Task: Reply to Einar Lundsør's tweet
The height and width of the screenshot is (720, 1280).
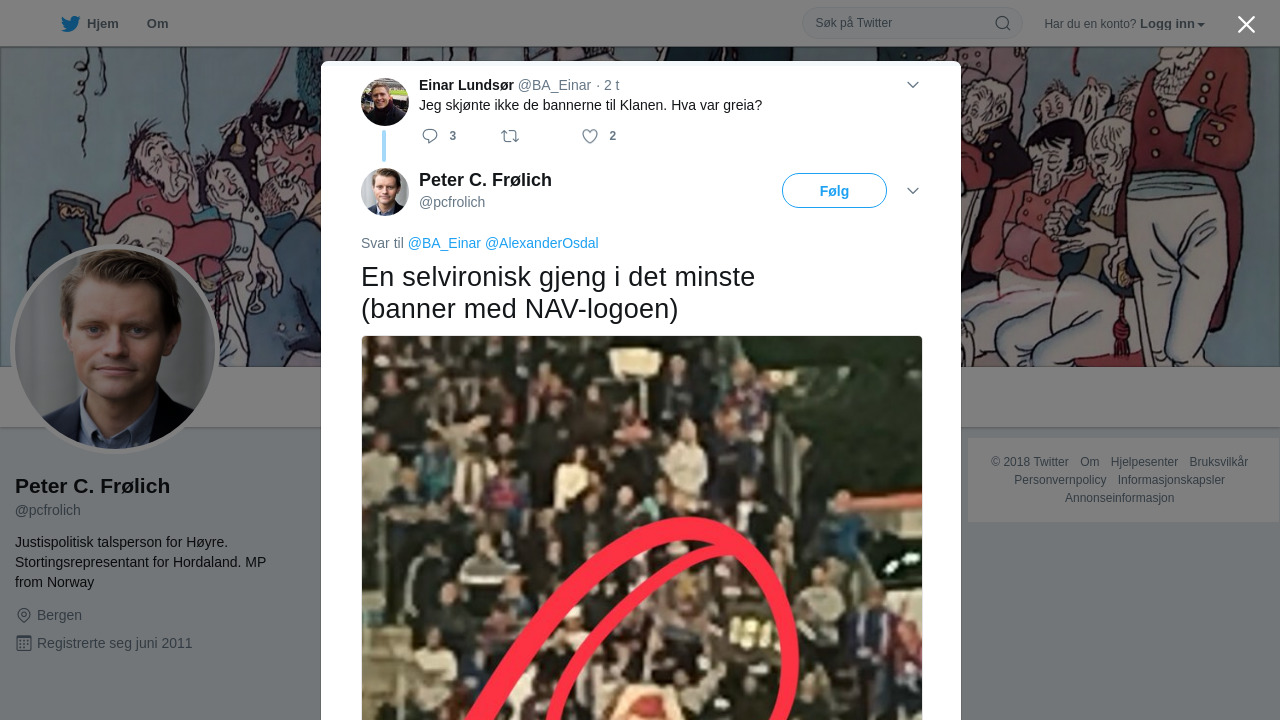Action: point(430,136)
